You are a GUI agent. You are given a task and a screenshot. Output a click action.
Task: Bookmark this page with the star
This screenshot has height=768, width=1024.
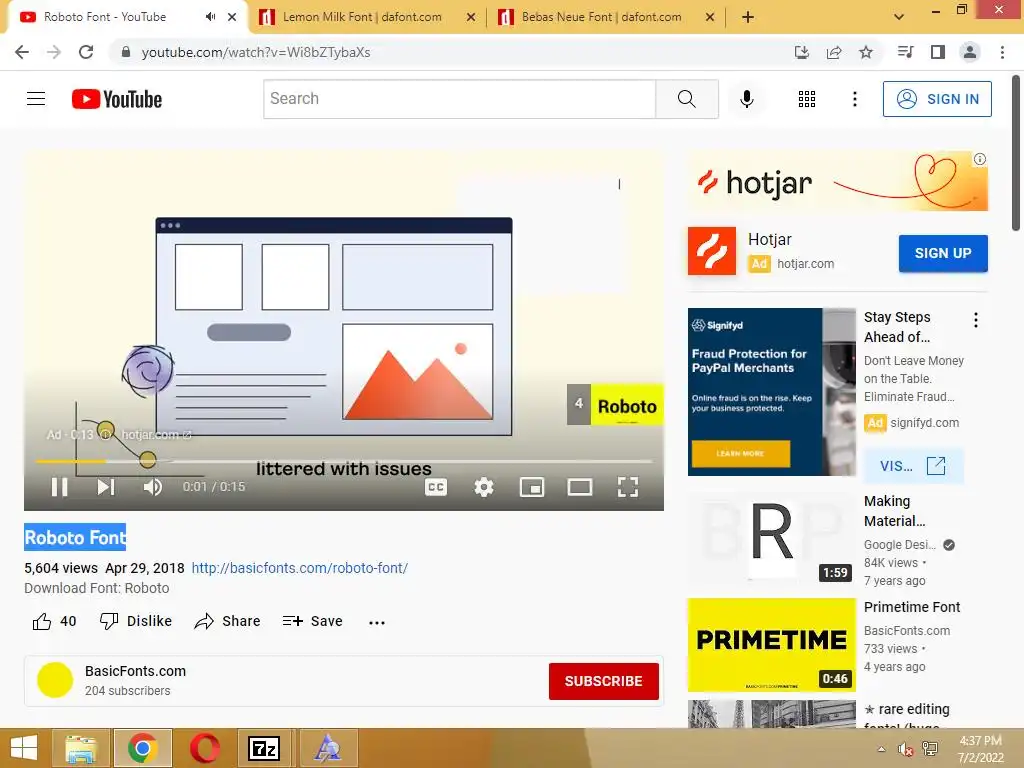(866, 52)
